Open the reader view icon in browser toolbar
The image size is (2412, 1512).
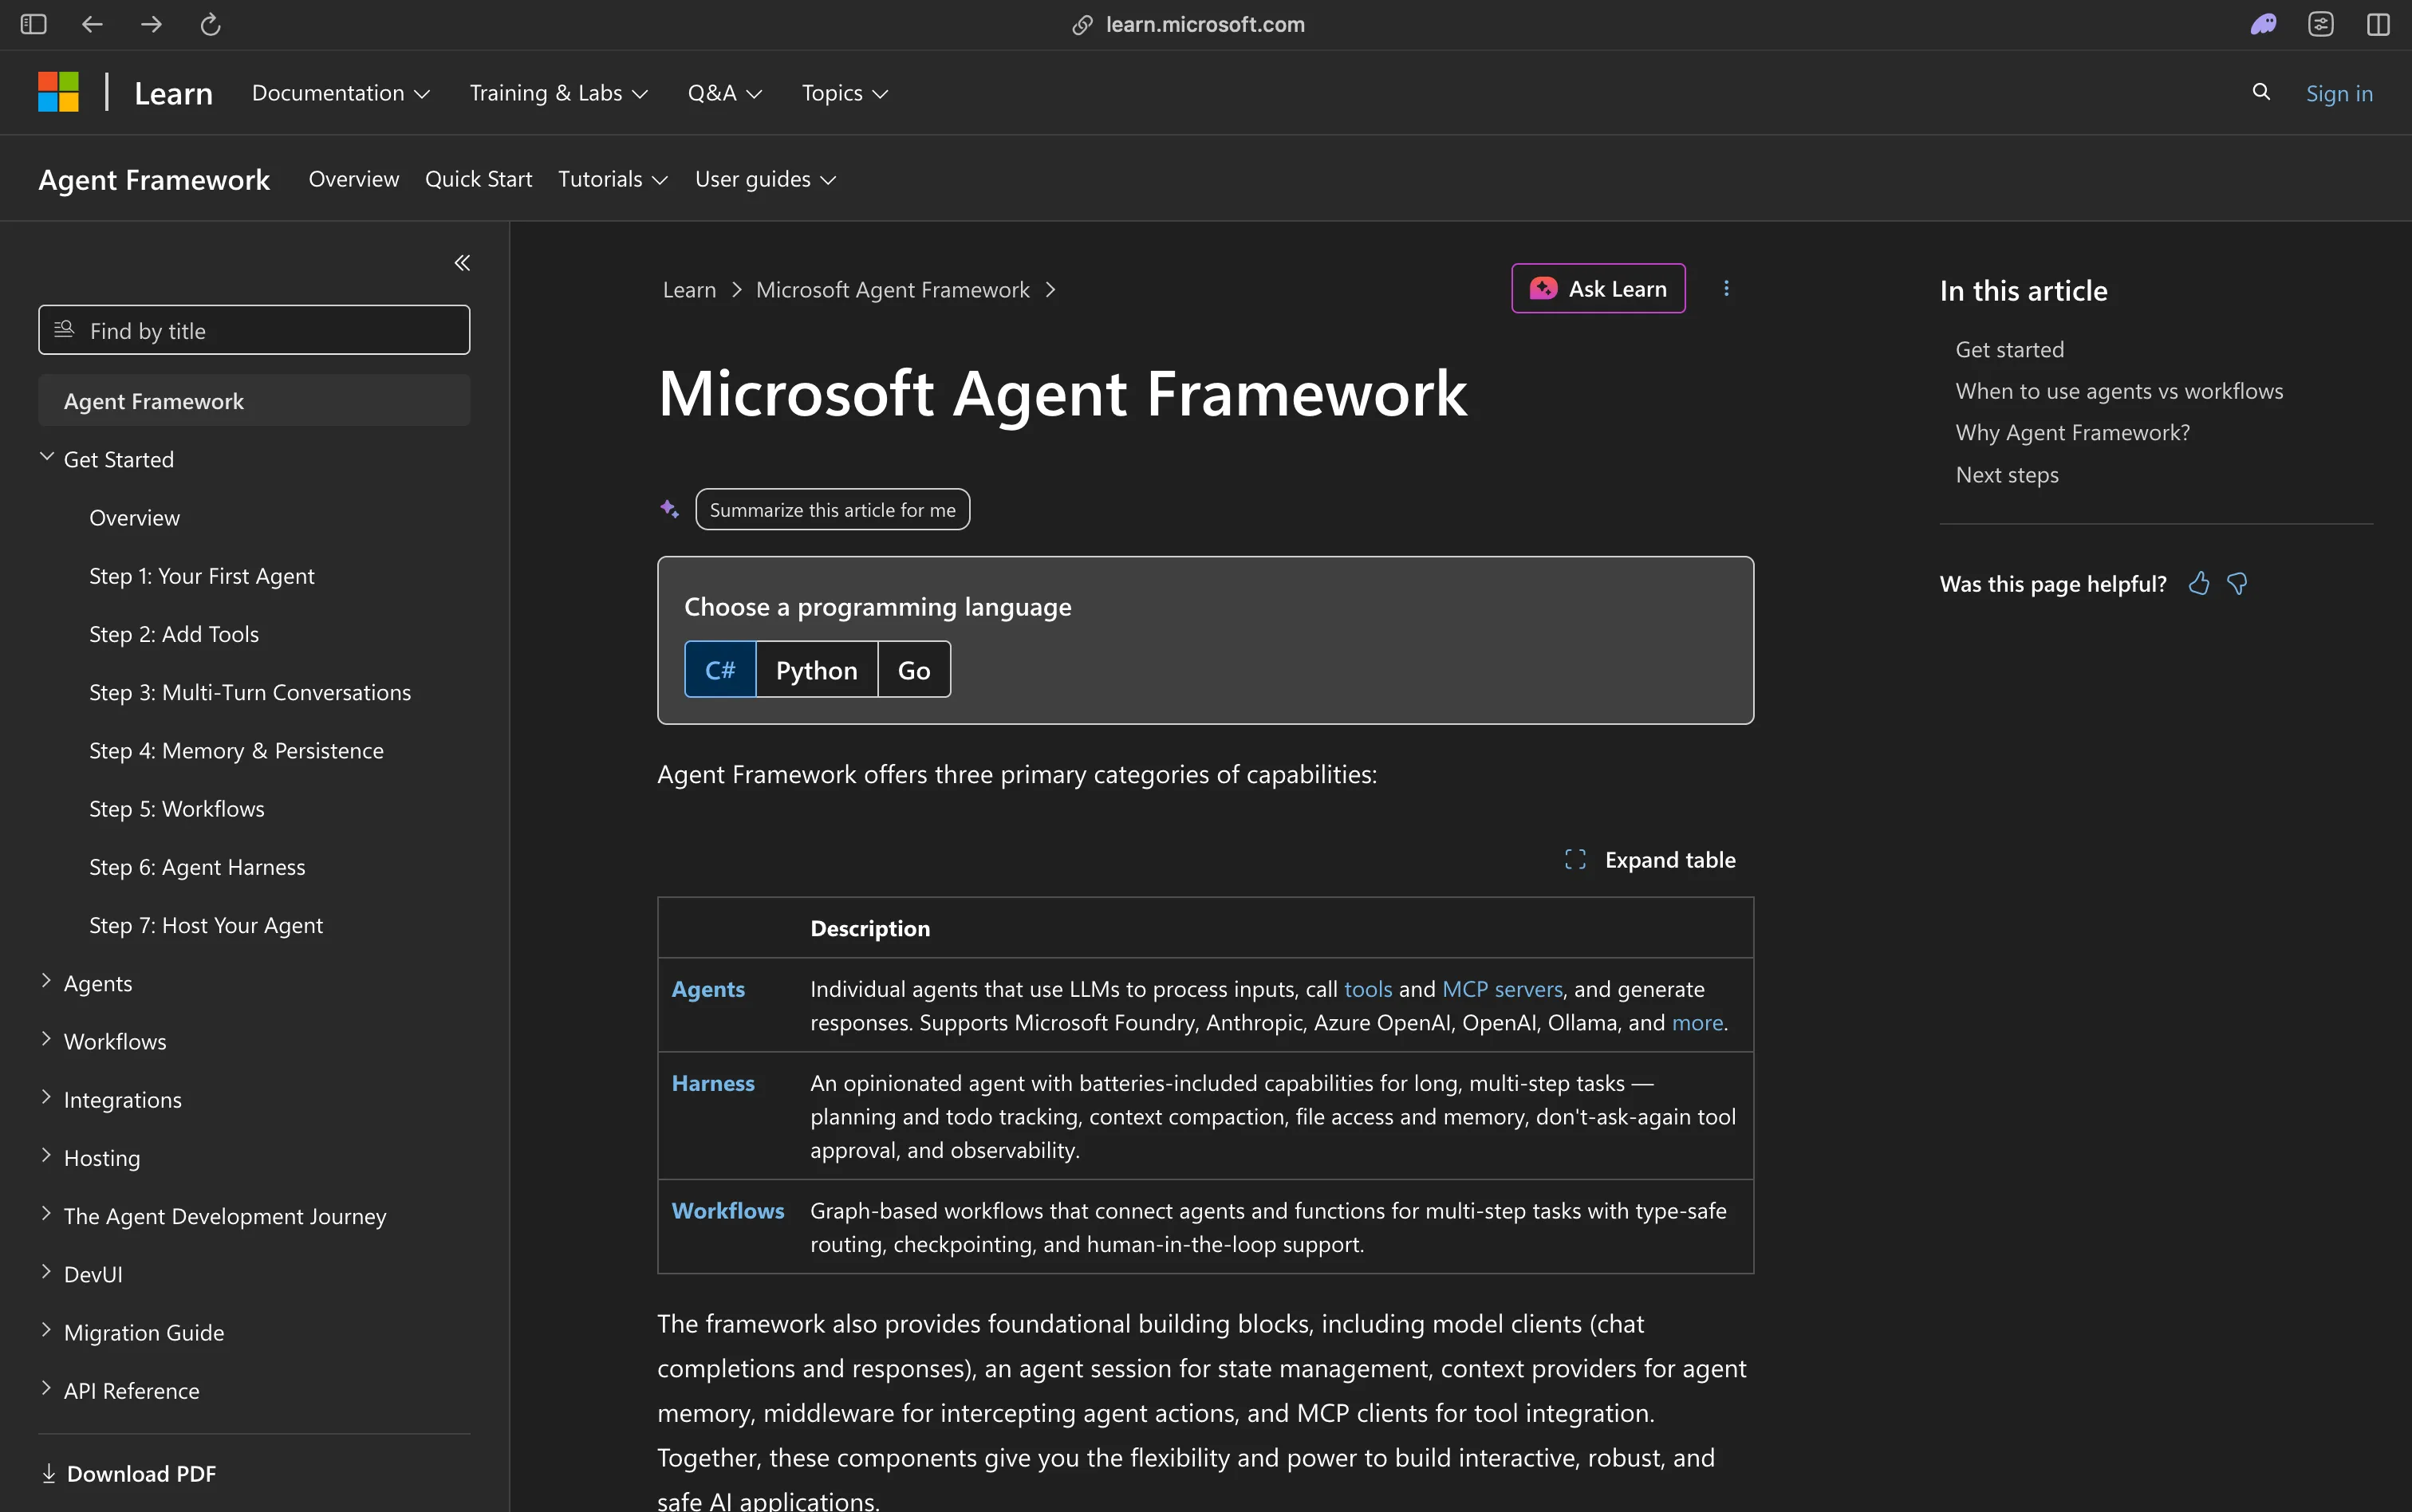[x=2321, y=24]
